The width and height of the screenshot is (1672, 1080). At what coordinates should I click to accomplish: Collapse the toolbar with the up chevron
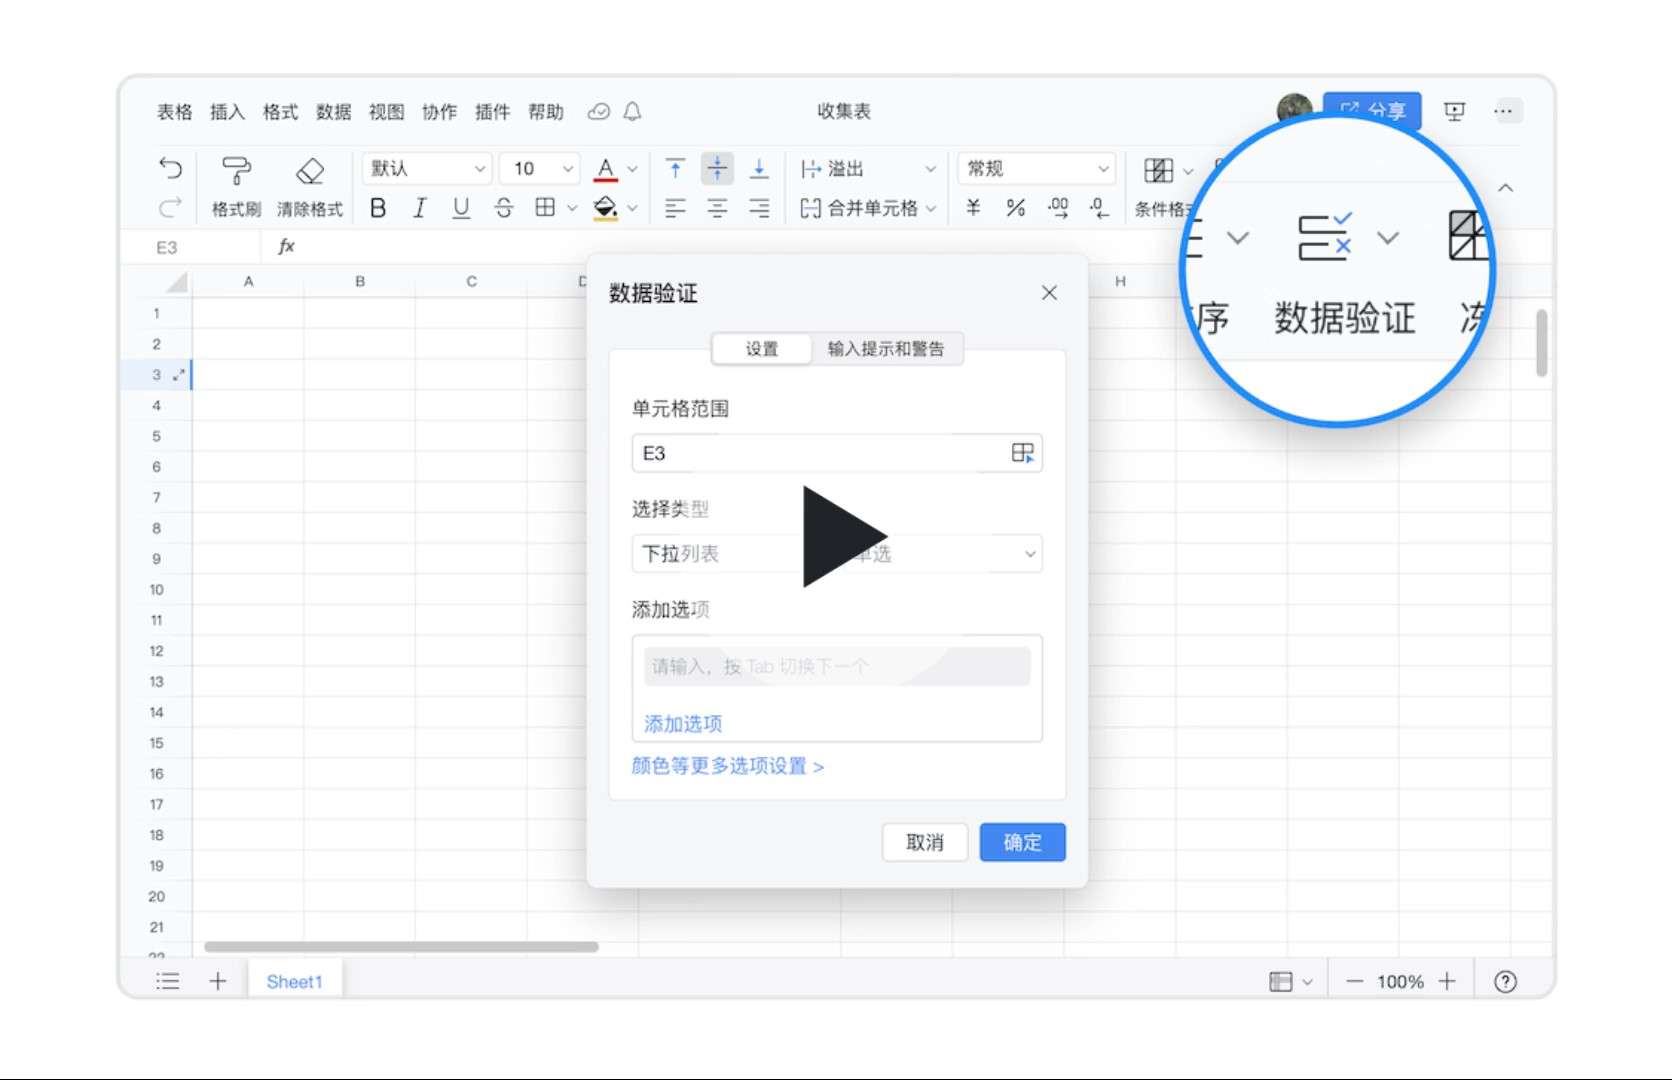pos(1505,188)
